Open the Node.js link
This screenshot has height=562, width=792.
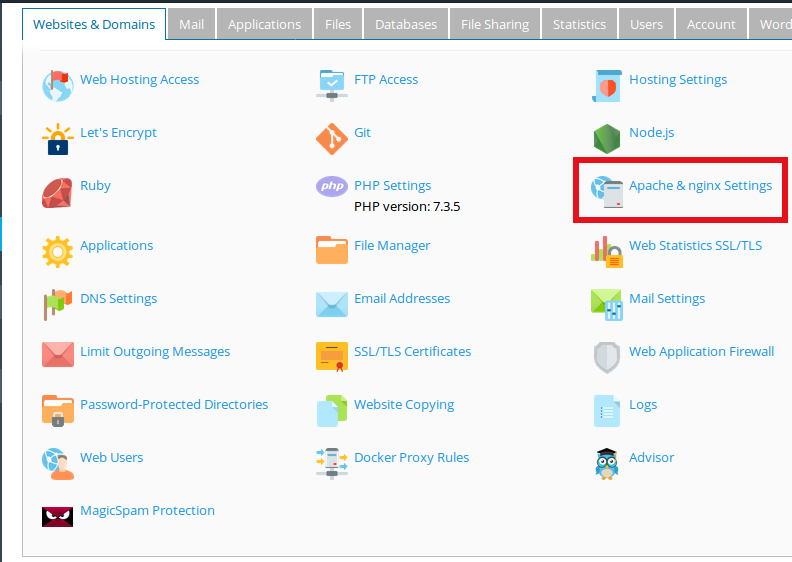(652, 133)
